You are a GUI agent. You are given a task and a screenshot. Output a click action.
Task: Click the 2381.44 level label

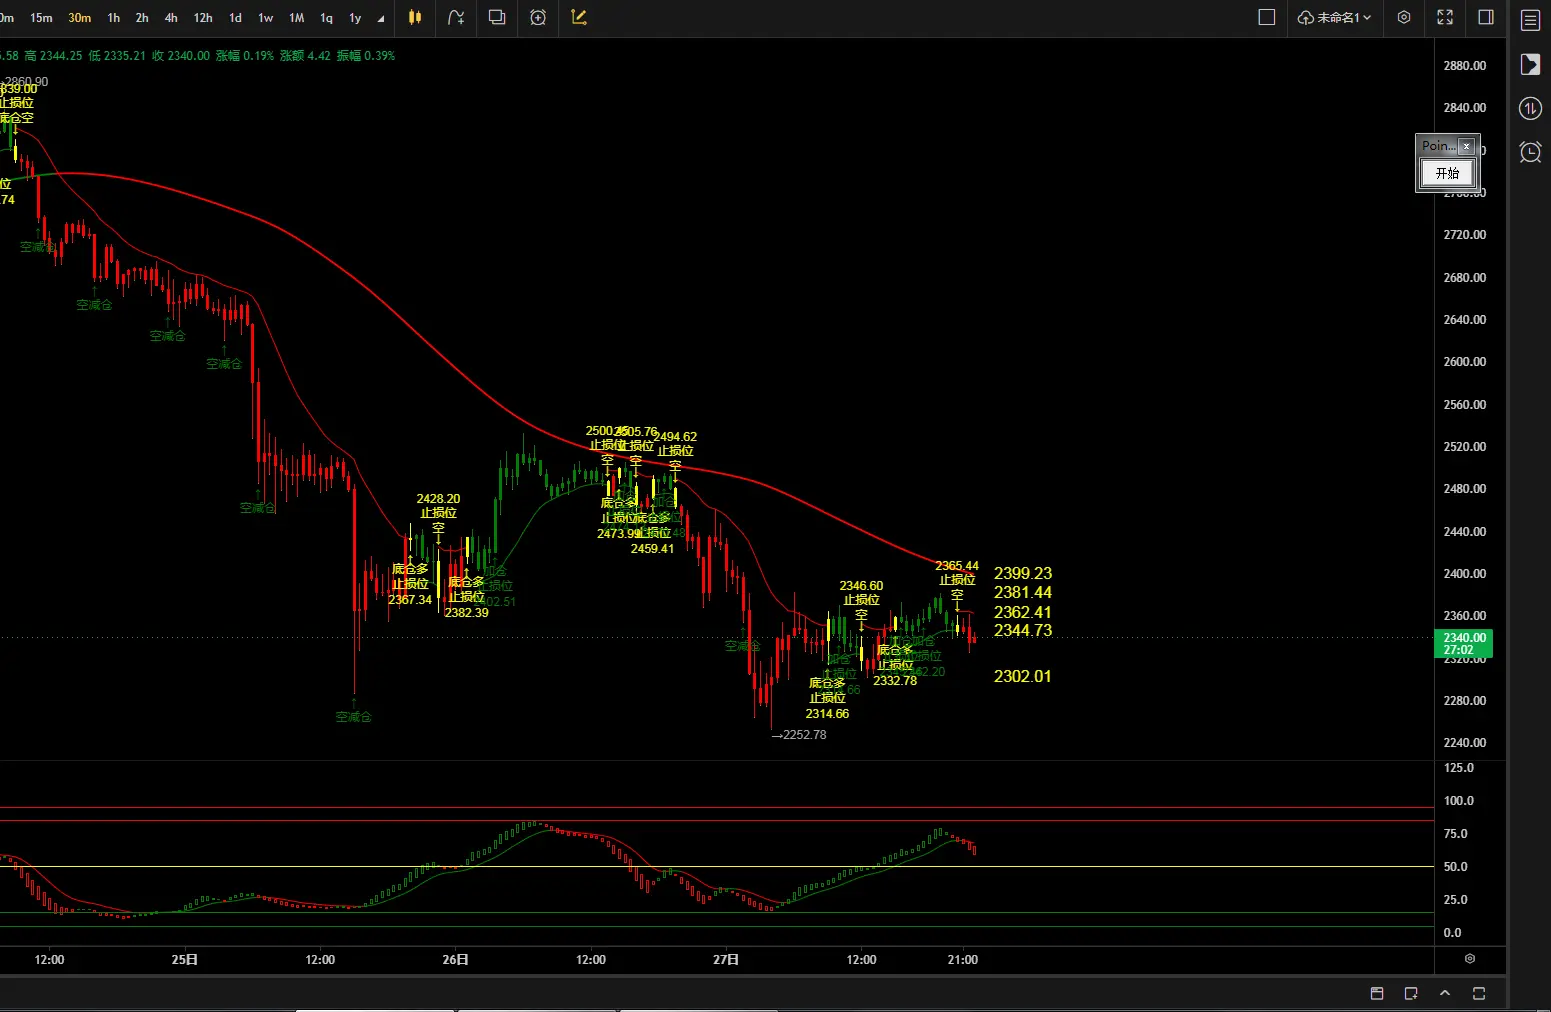[x=1023, y=592]
